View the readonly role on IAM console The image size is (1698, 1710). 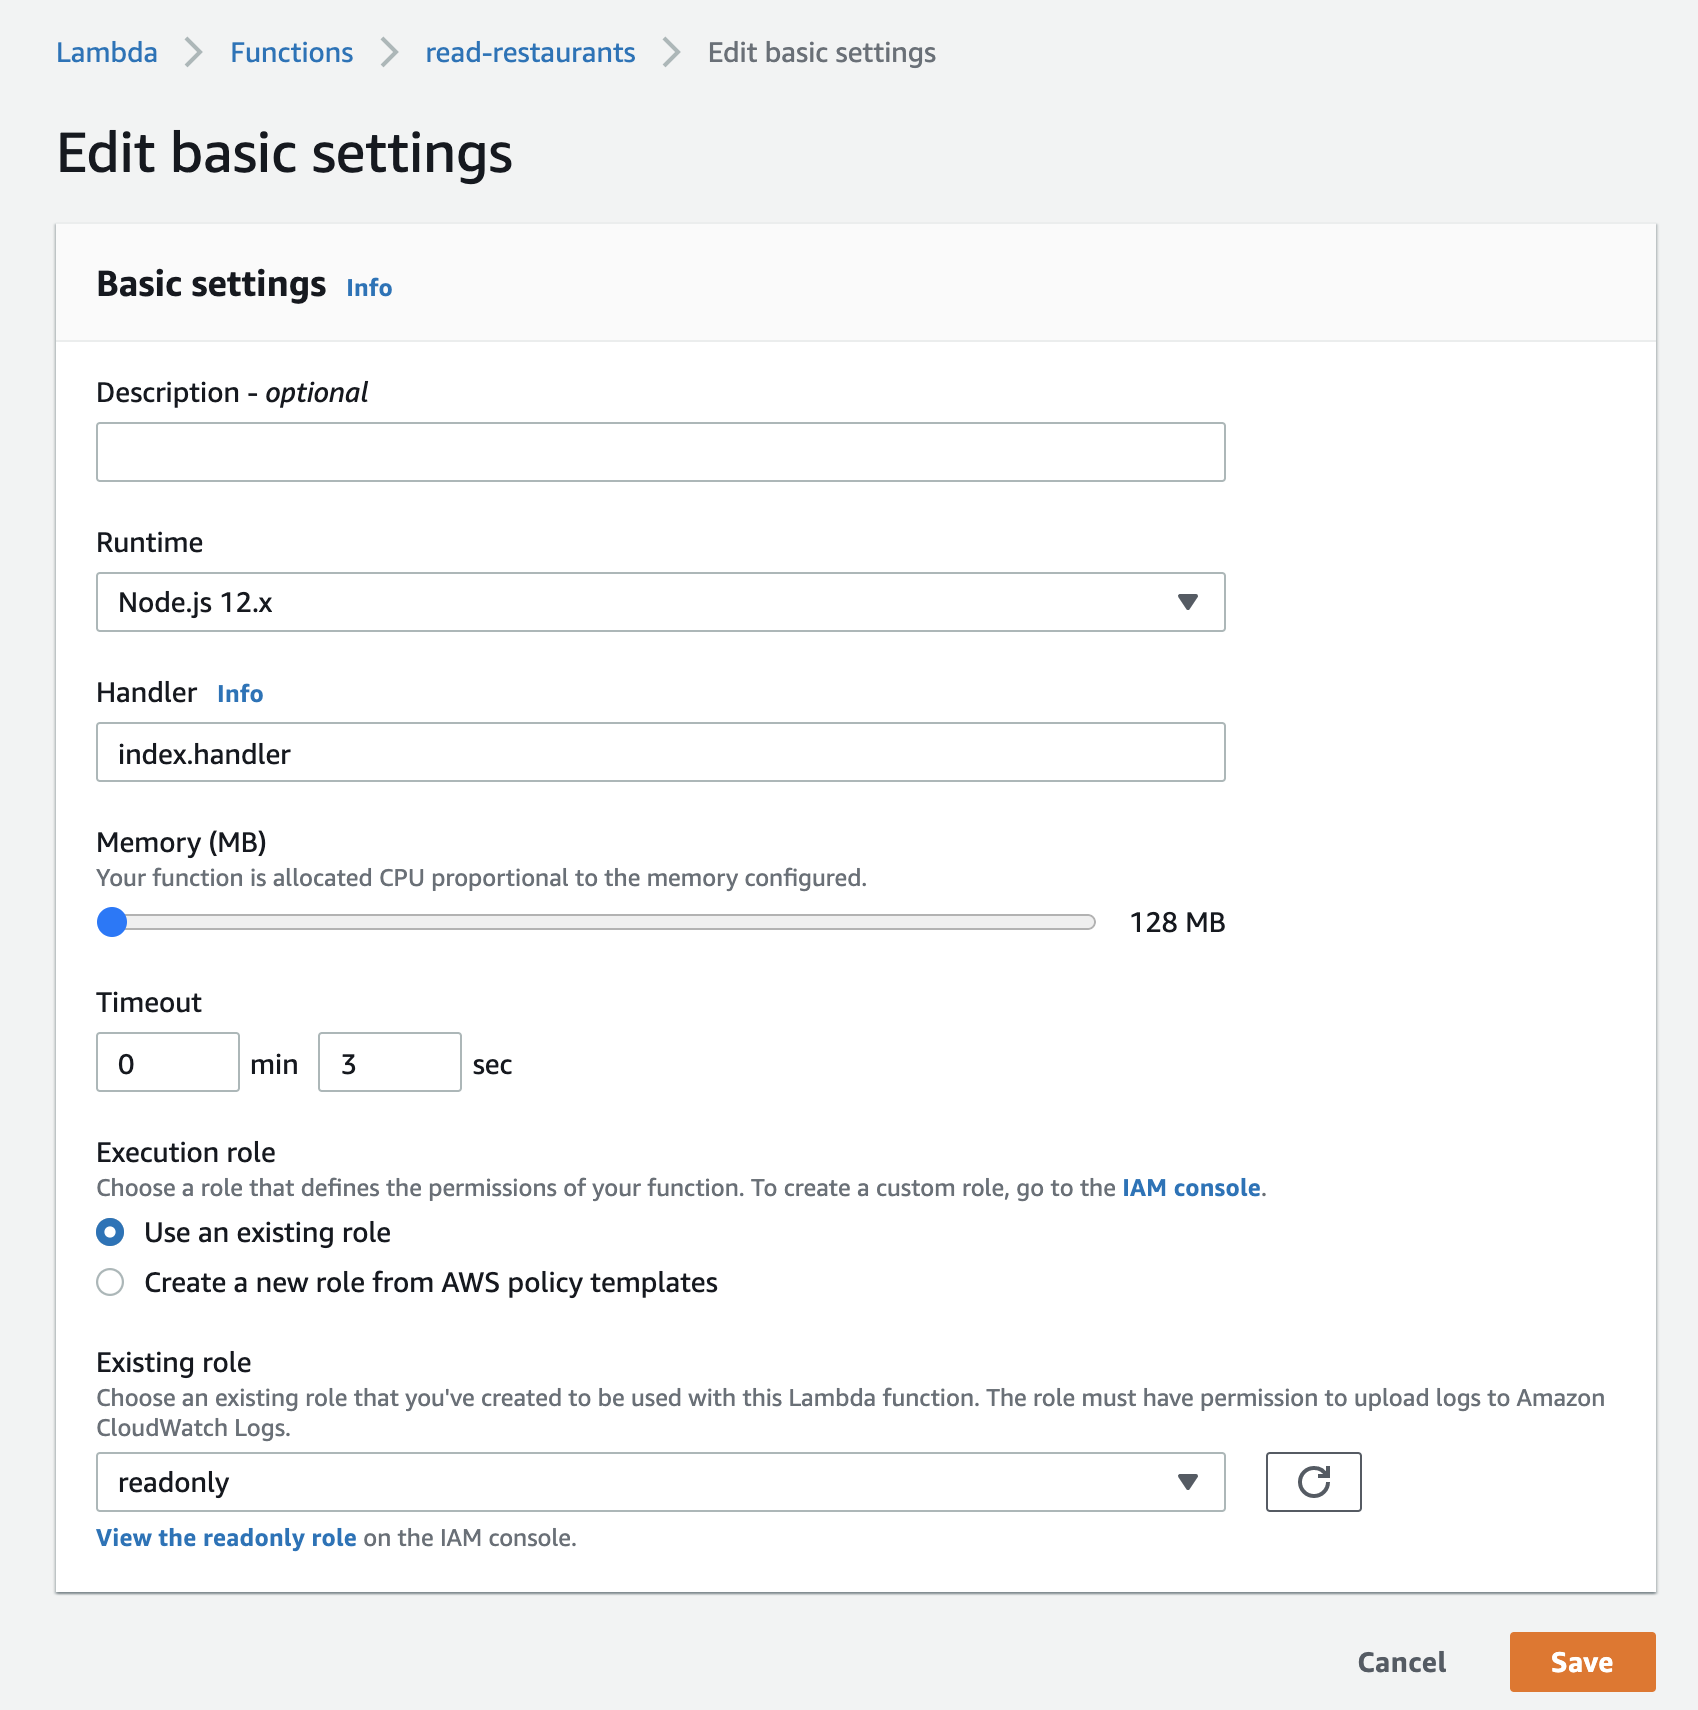click(x=225, y=1537)
